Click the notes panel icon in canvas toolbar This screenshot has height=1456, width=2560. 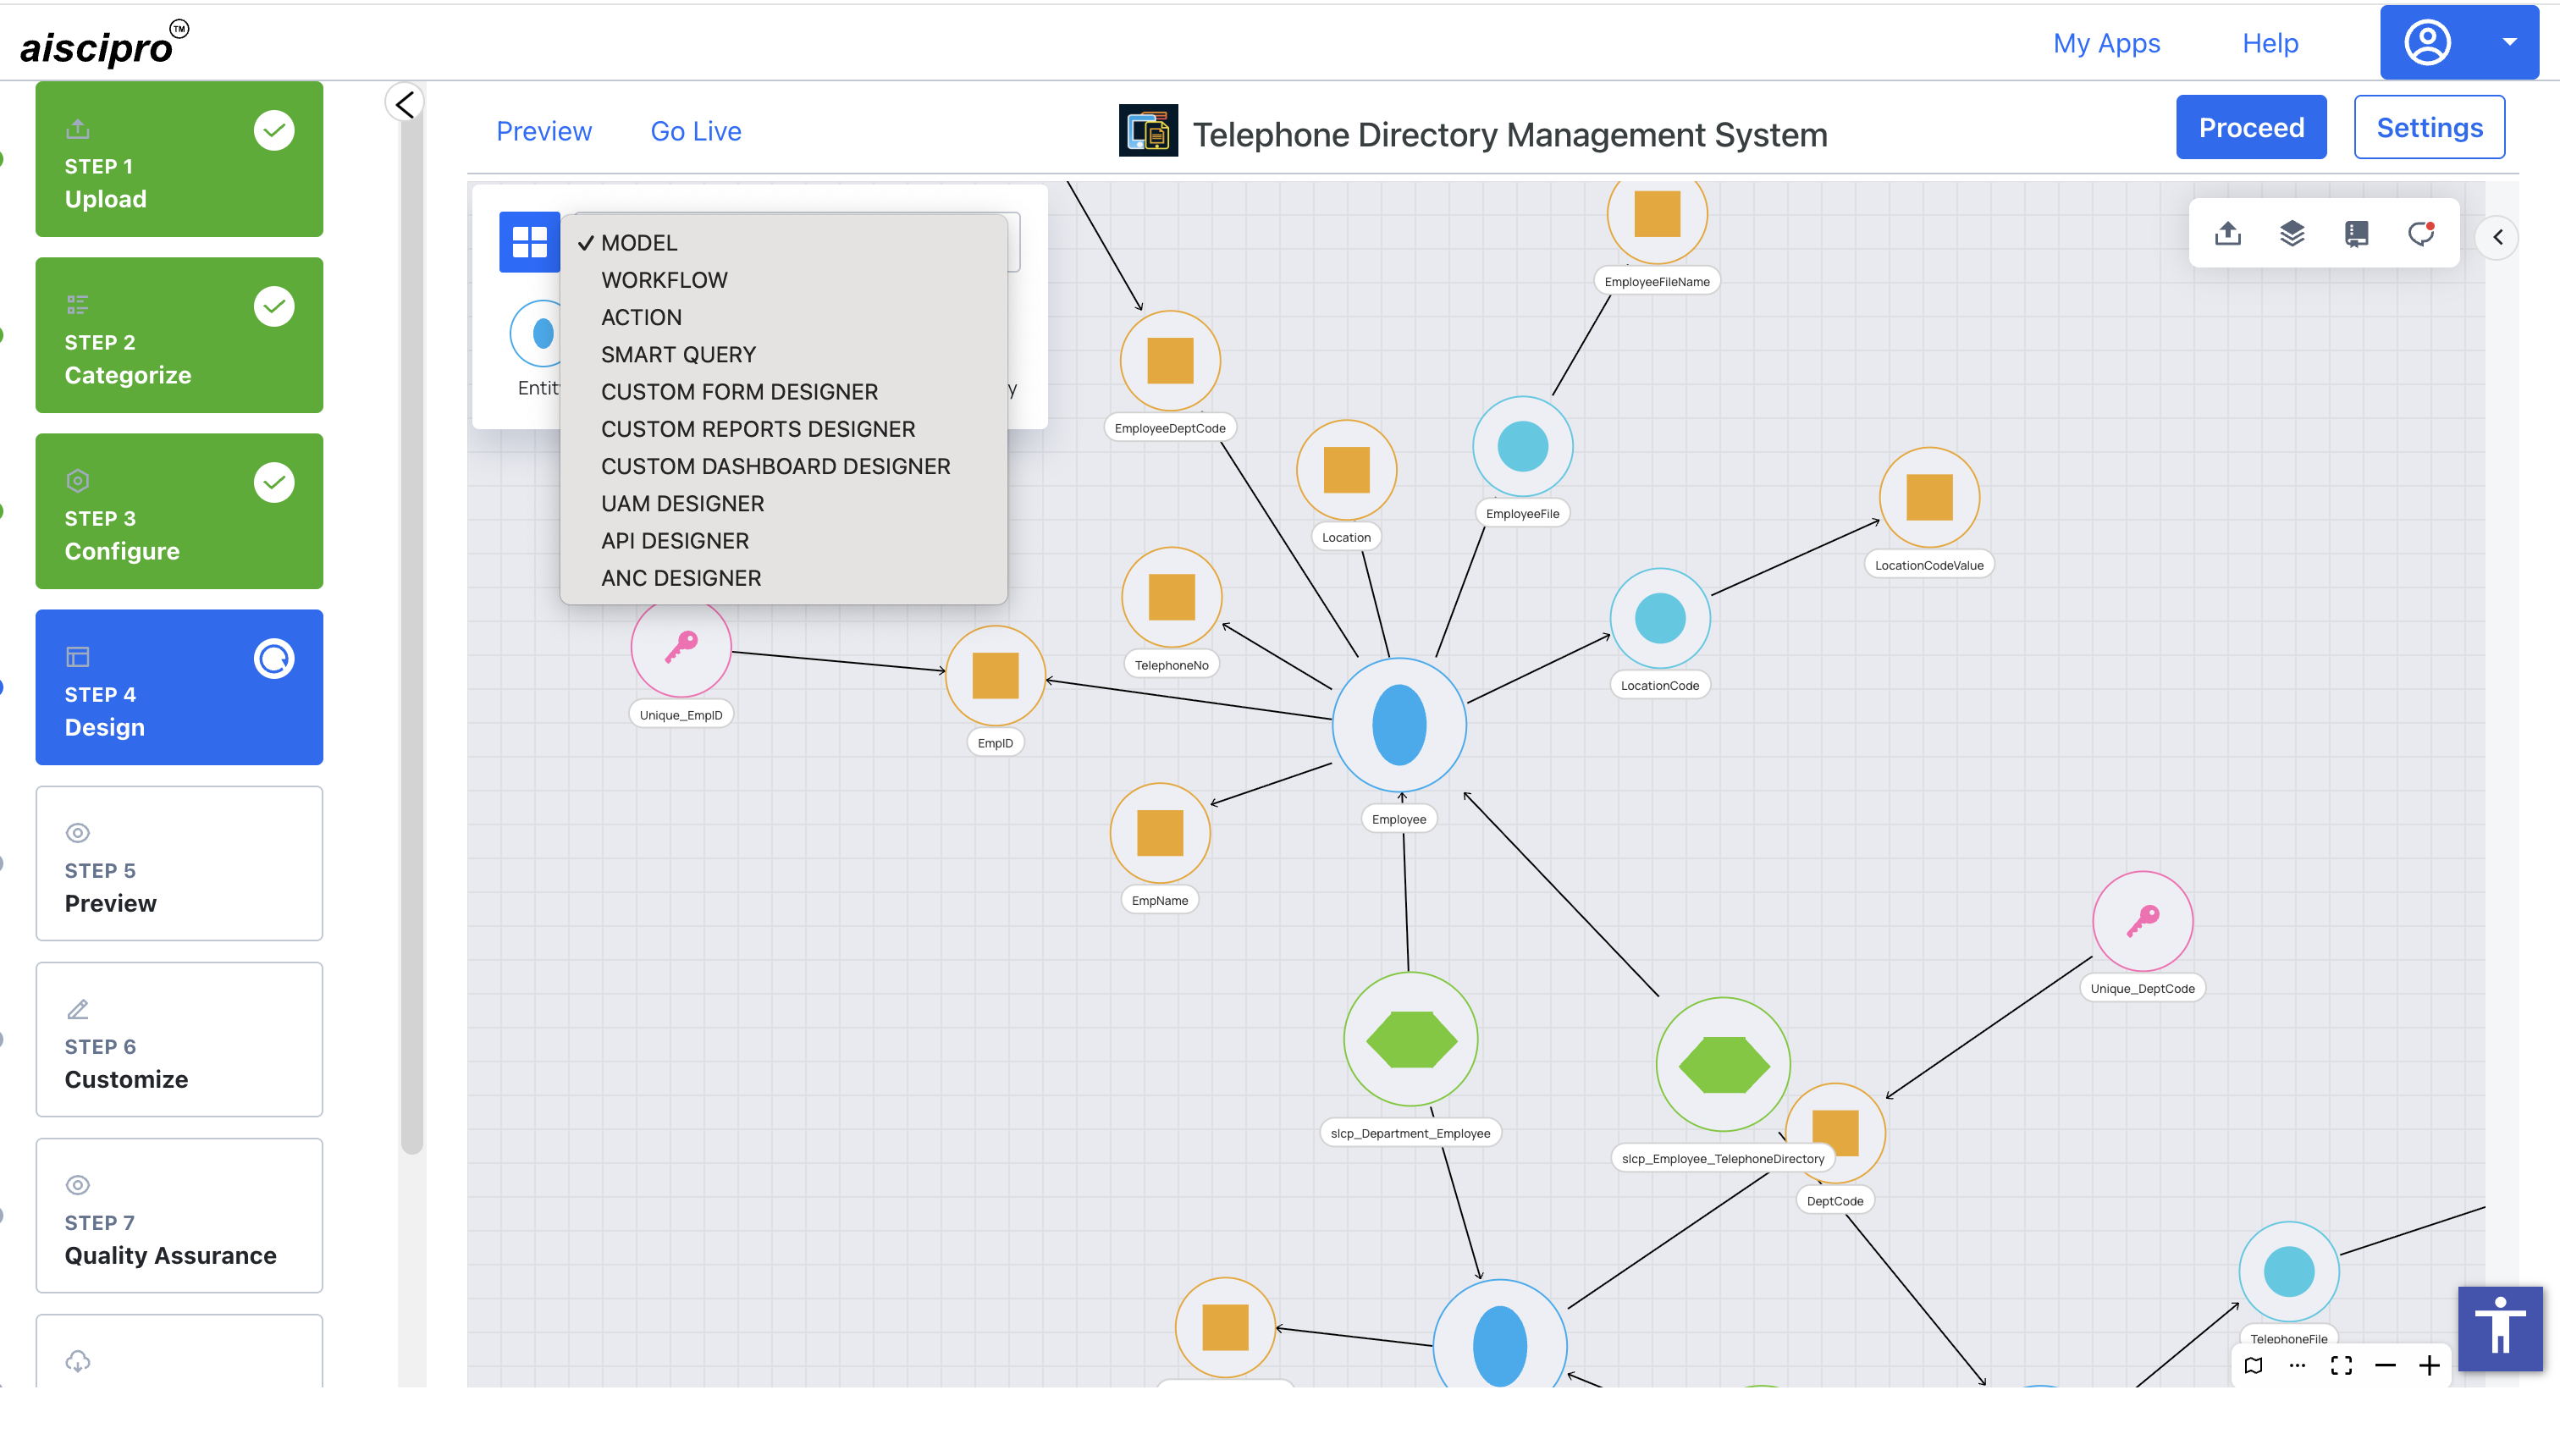pos(2356,234)
